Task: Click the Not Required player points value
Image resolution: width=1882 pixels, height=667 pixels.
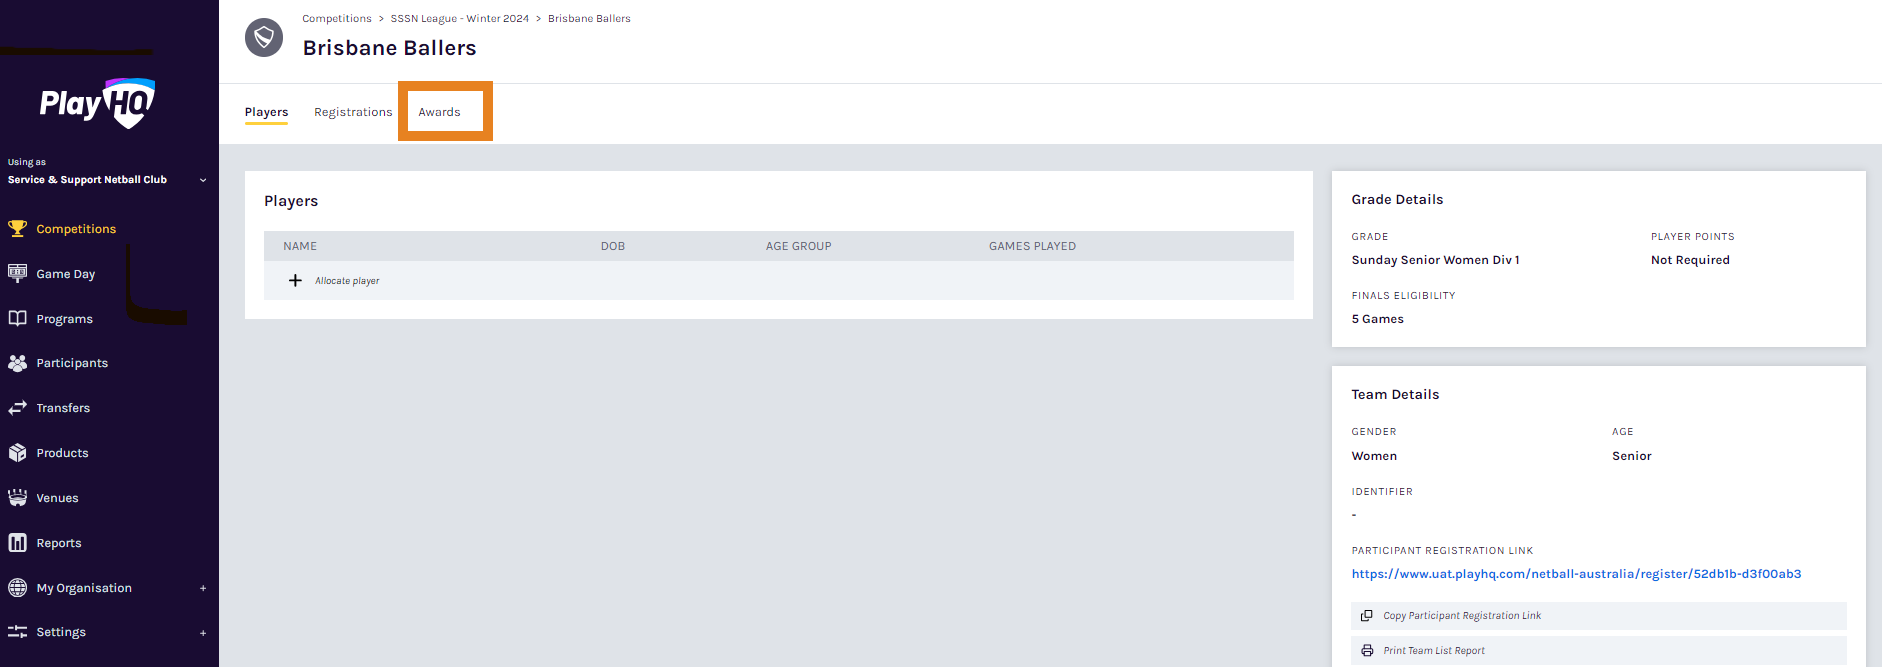Action: pyautogui.click(x=1690, y=260)
